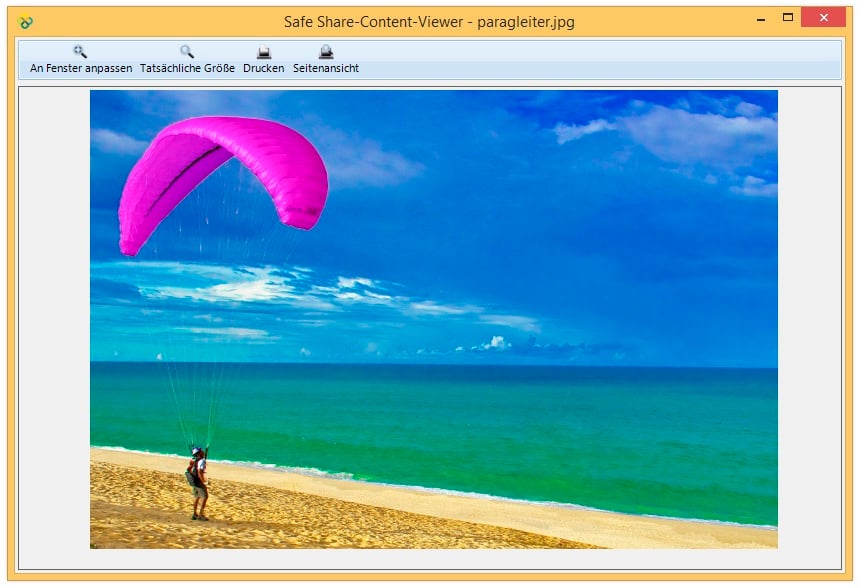This screenshot has height=588, width=860.
Task: Select the 'An Fenster anpassen' label
Action: pos(81,68)
